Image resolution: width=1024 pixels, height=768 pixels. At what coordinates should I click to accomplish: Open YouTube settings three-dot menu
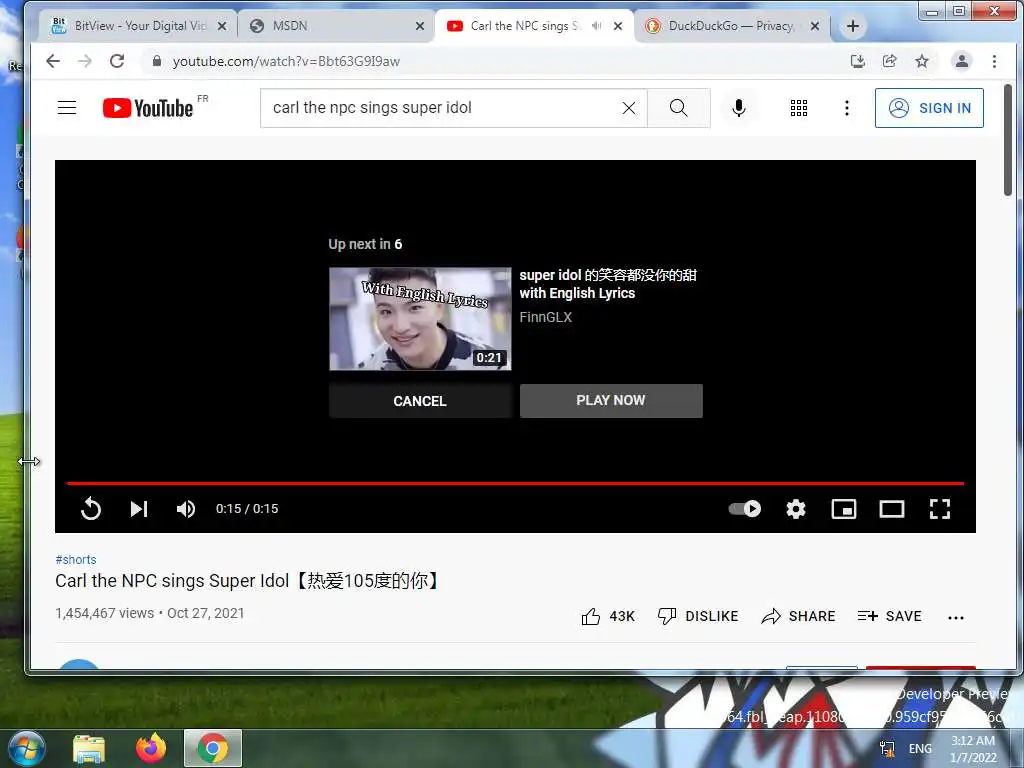tap(846, 108)
